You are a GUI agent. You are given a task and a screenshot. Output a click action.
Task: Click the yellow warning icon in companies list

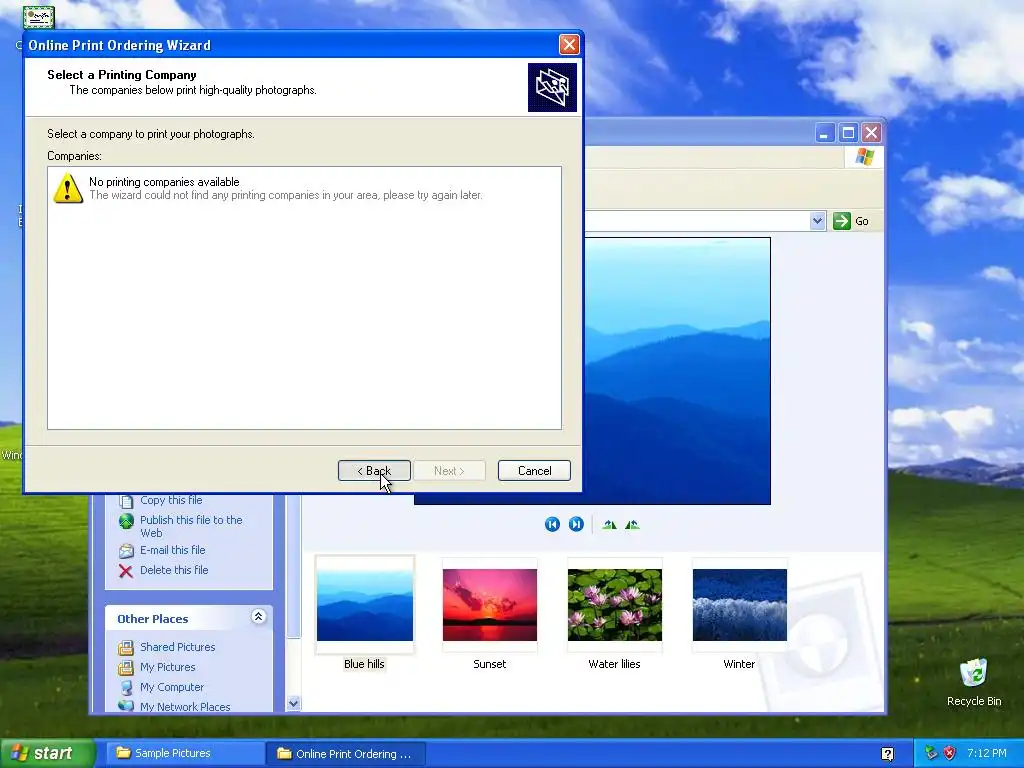pyautogui.click(x=68, y=188)
